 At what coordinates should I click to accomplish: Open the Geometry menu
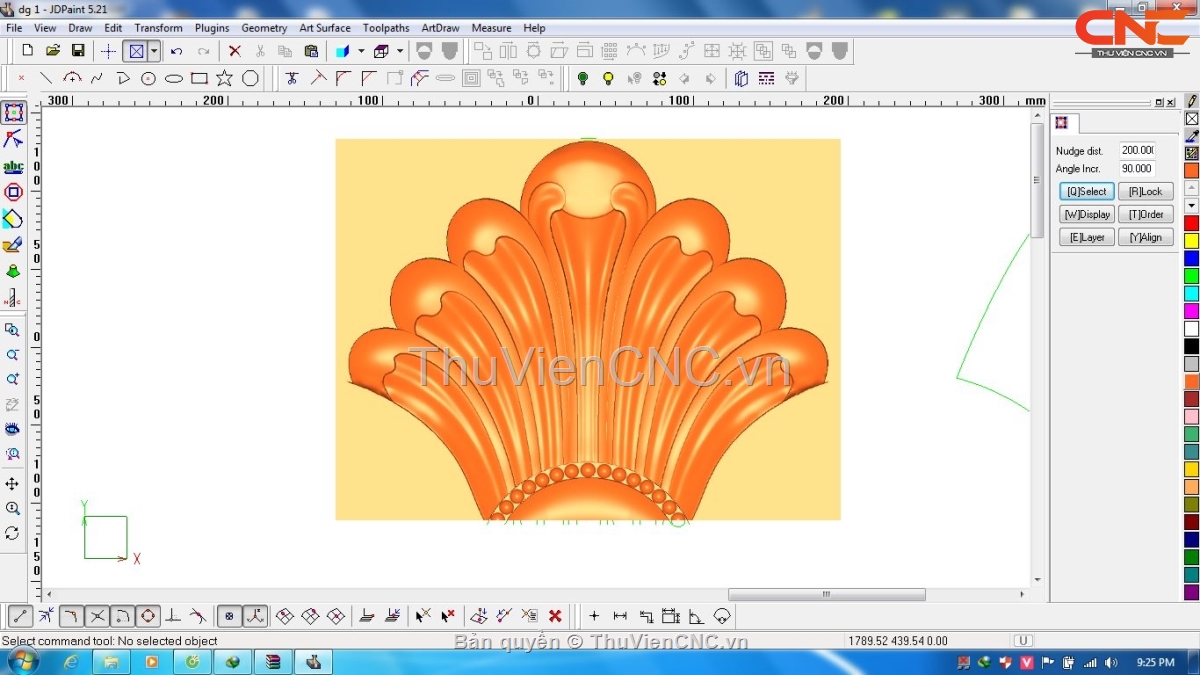[264, 28]
